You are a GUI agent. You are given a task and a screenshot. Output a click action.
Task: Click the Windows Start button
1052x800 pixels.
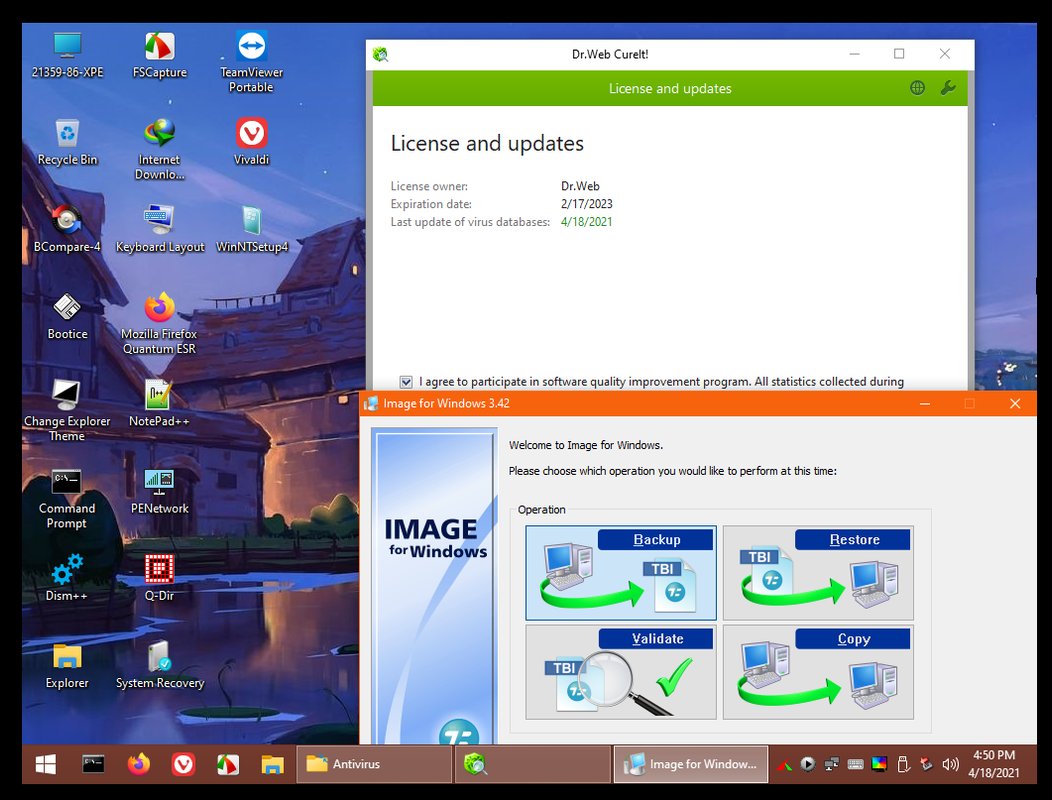point(46,764)
